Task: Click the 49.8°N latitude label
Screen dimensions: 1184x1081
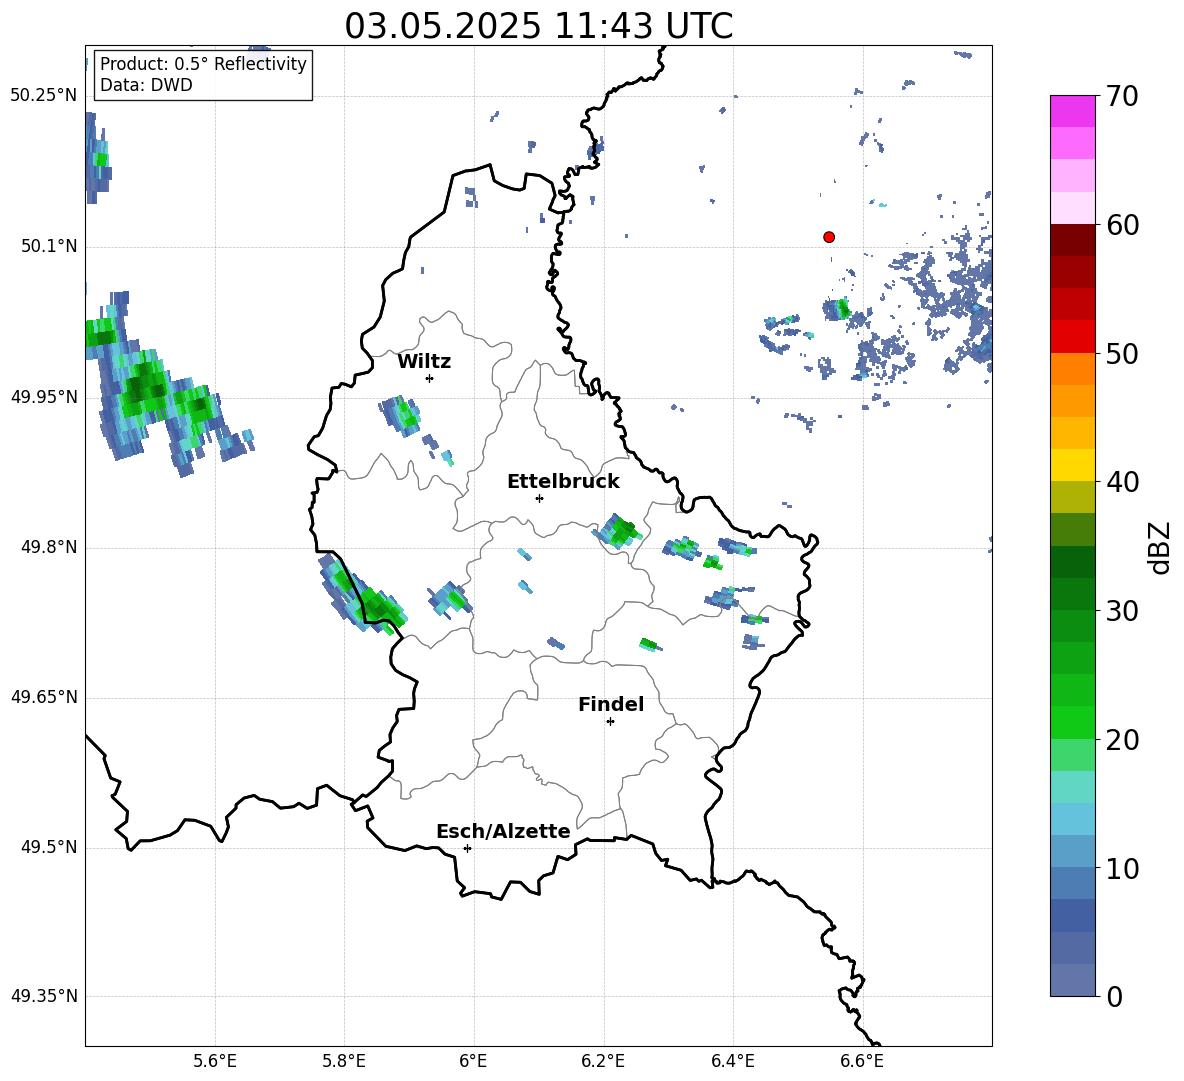Action: pyautogui.click(x=49, y=547)
